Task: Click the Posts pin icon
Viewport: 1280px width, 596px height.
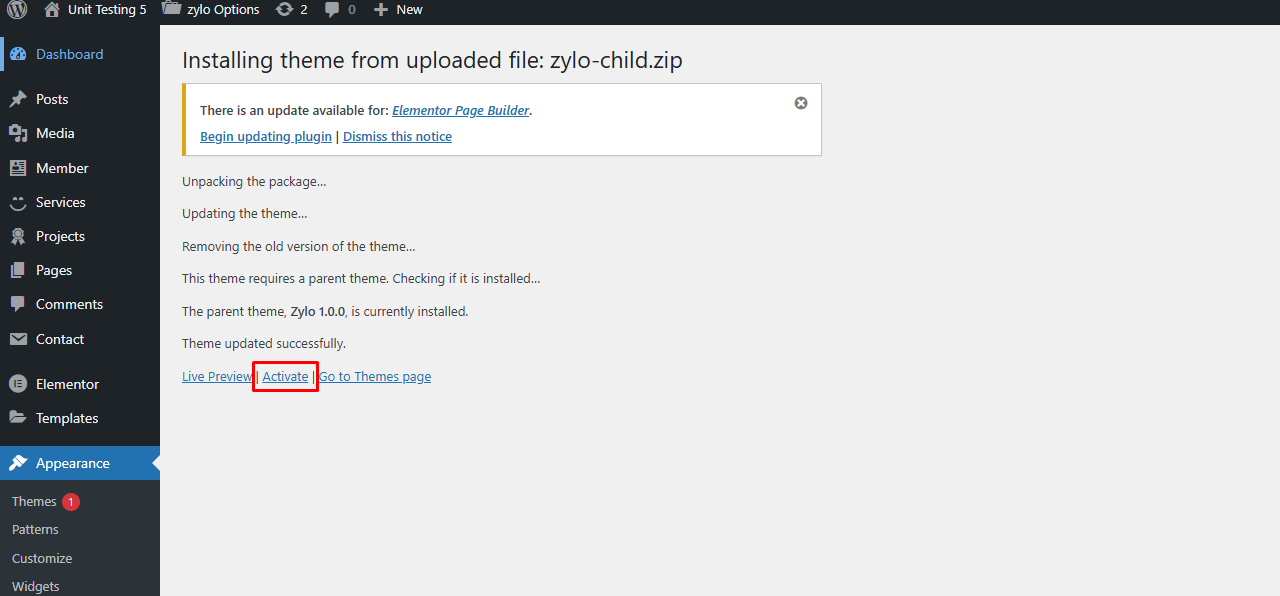Action: (x=18, y=99)
